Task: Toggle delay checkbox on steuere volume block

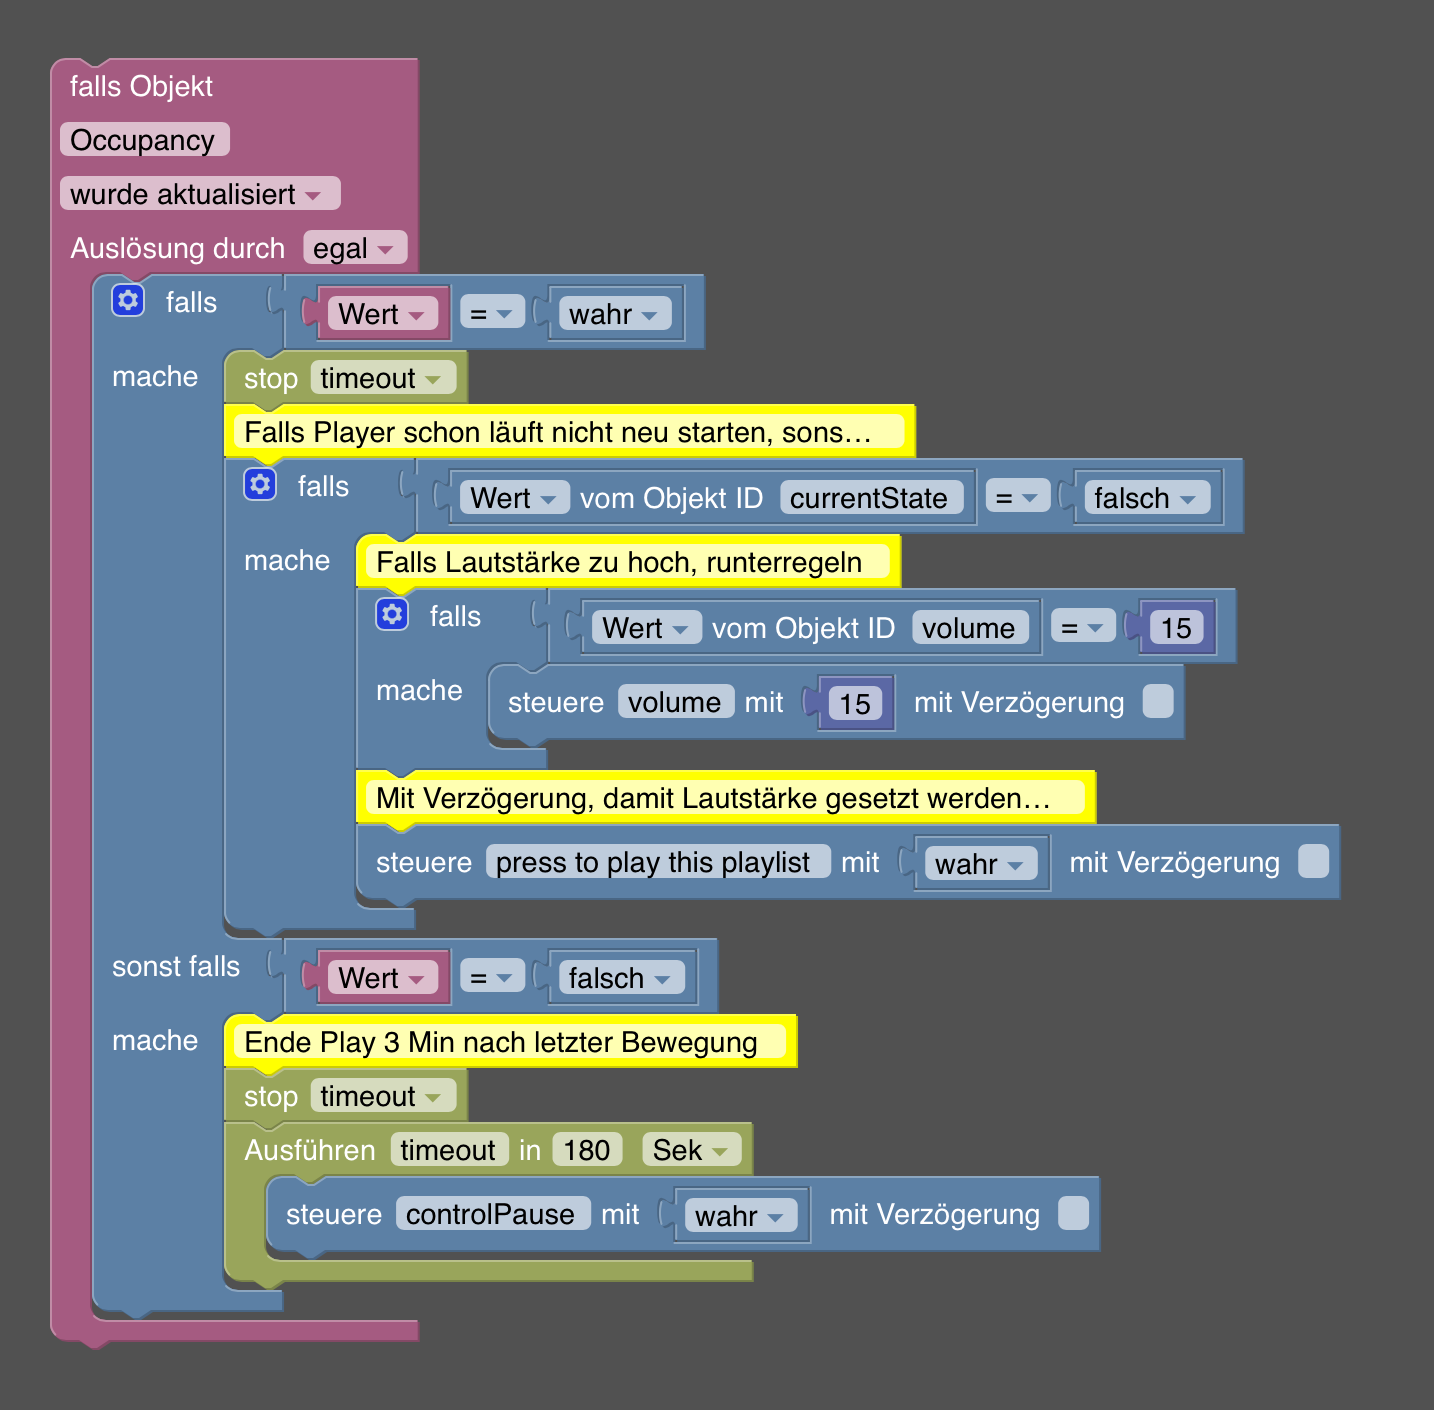Action: click(x=1158, y=701)
